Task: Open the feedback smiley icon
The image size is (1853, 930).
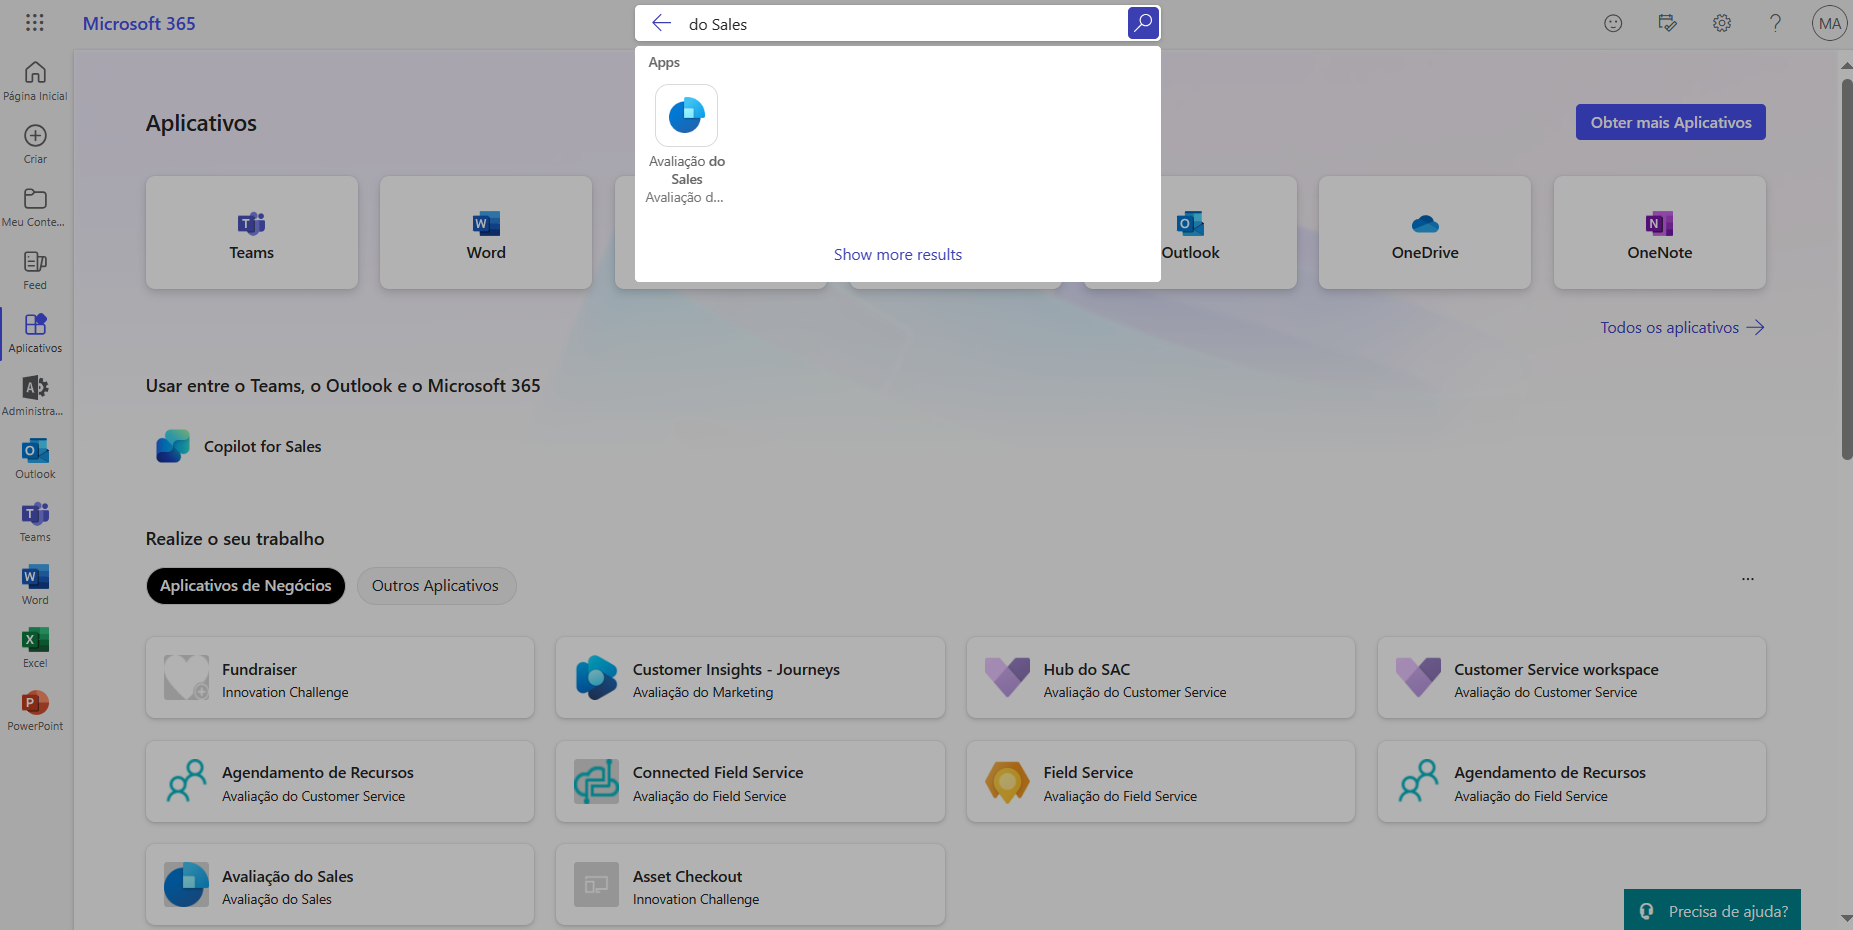Action: coord(1613,23)
